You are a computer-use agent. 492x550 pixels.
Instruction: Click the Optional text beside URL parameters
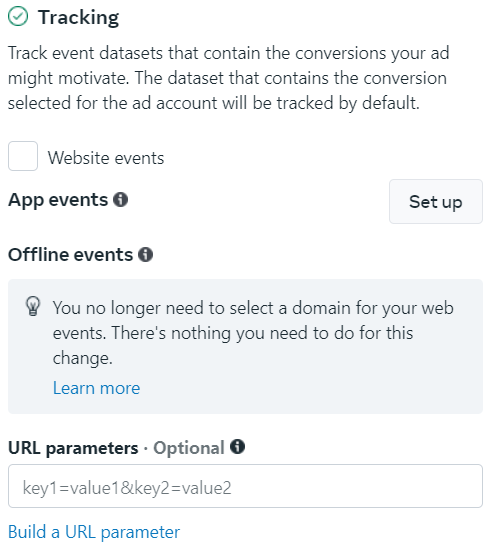click(x=189, y=449)
